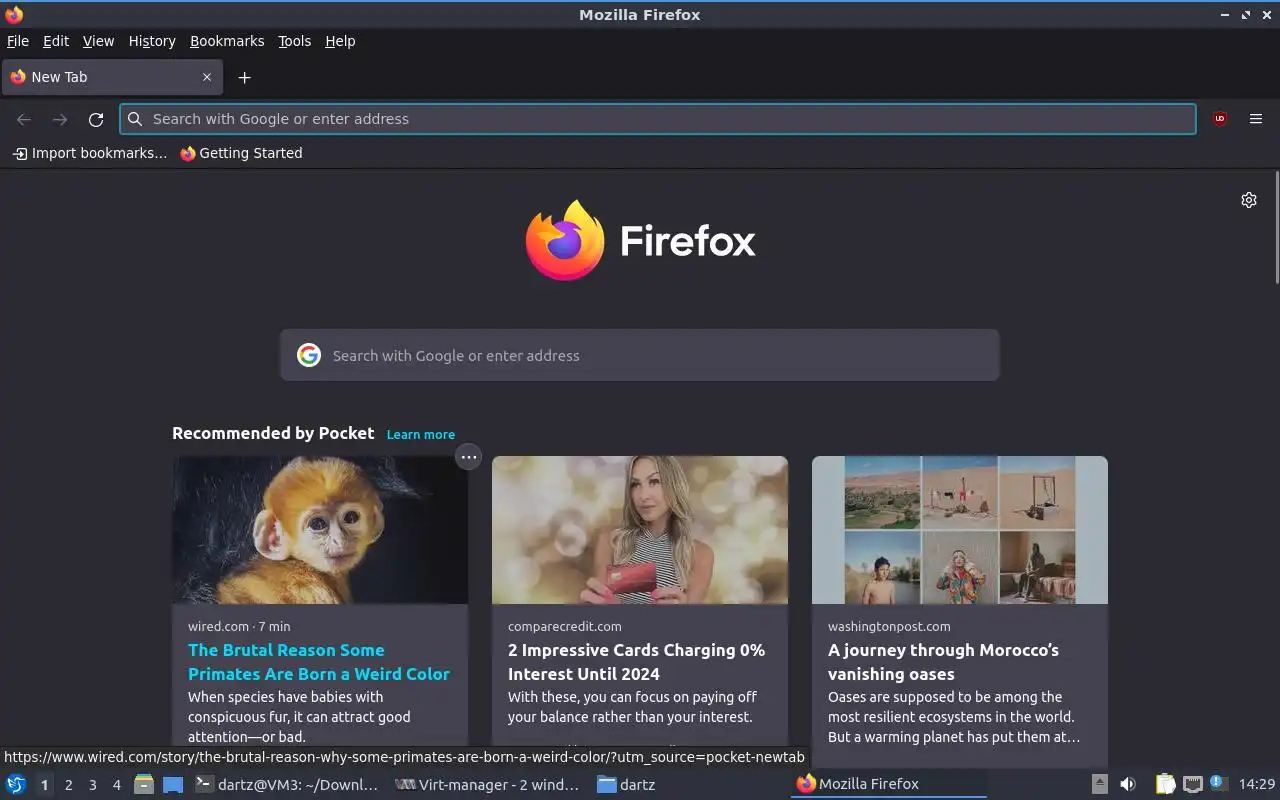Click the Google logo in page search box
This screenshot has width=1280, height=800.
pos(309,355)
